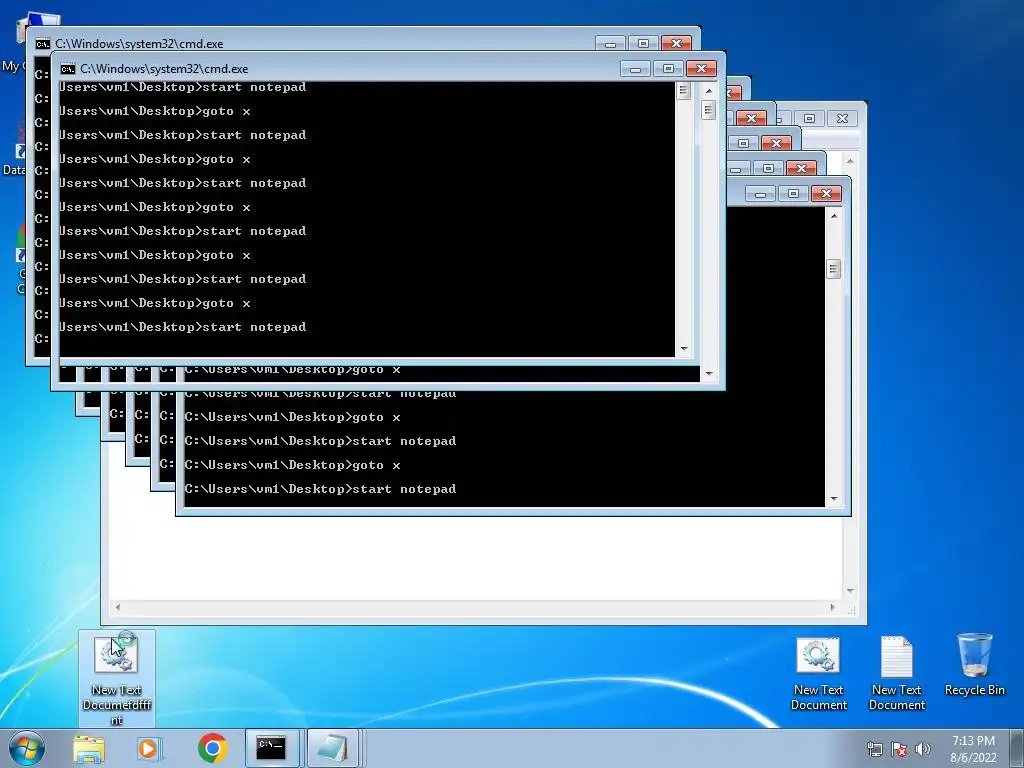Click the Notepad window resize grip corner
The image size is (1024, 768).
click(x=852, y=610)
